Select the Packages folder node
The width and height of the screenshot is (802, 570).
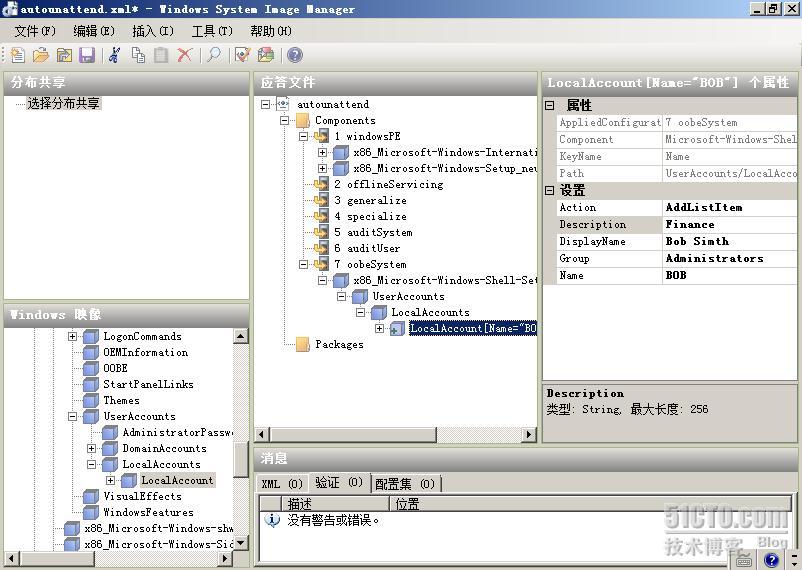click(339, 344)
